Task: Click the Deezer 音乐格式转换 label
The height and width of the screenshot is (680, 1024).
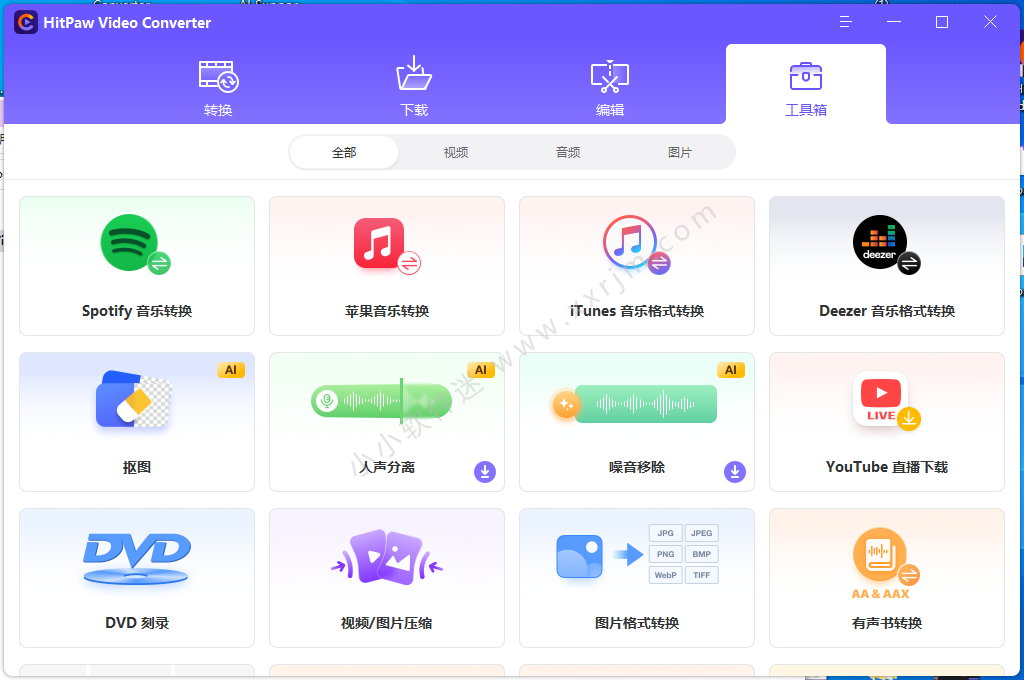Action: coord(887,311)
